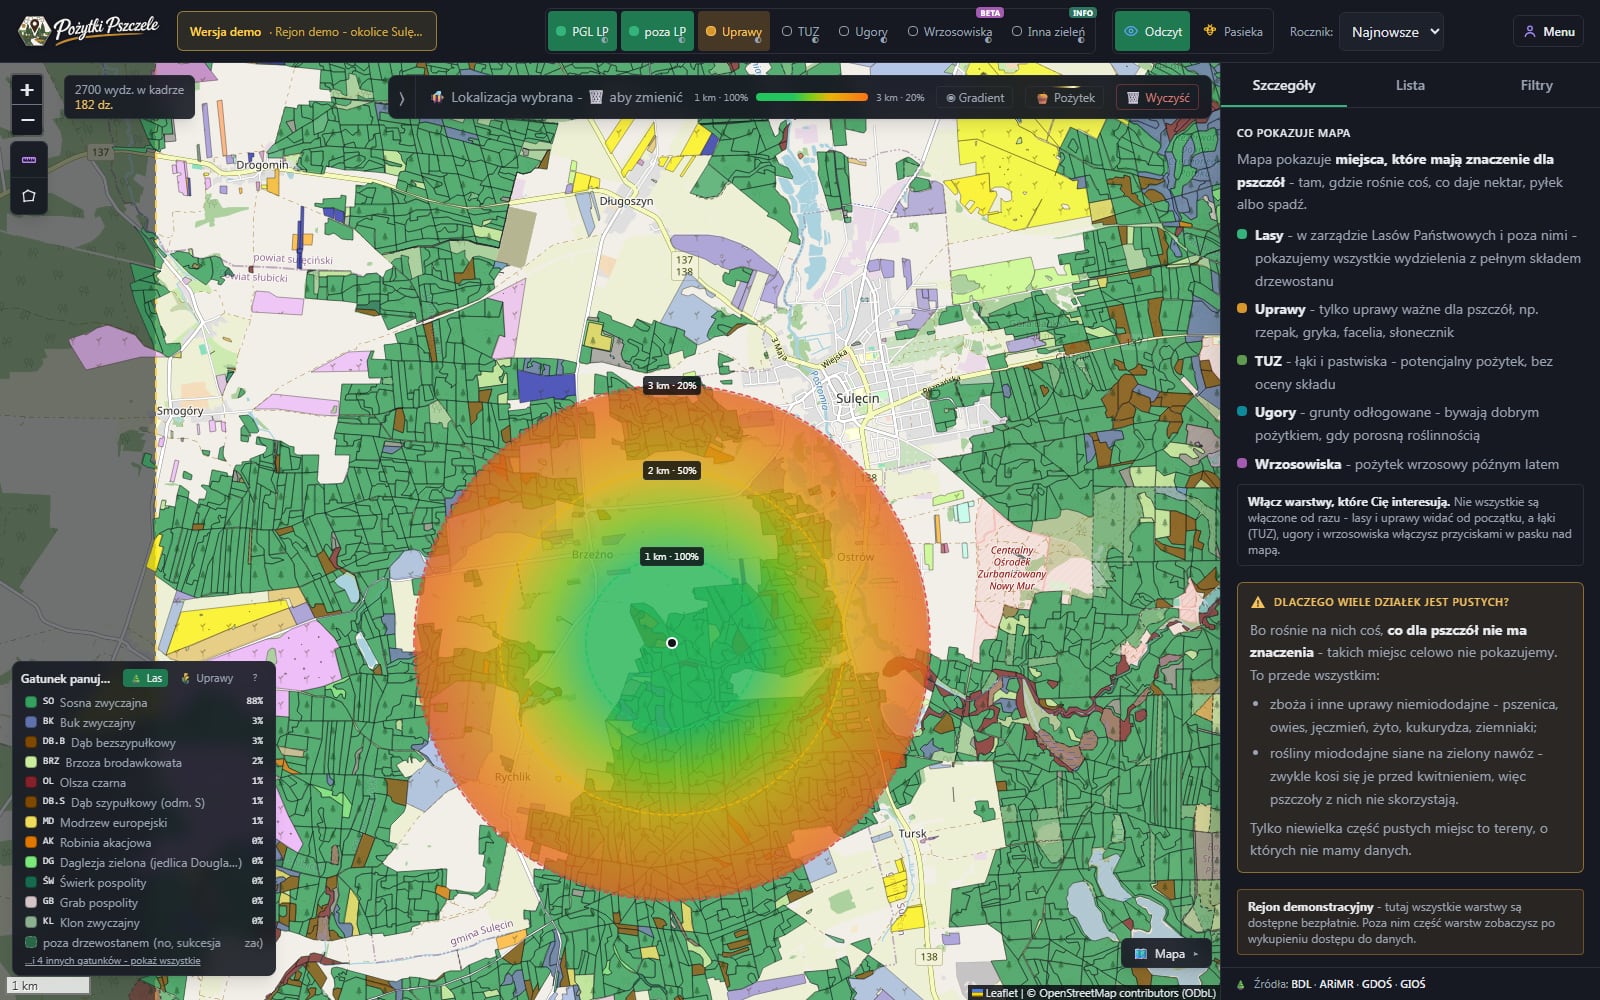Select Las legend mode
1600x1000 pixels.
point(146,678)
